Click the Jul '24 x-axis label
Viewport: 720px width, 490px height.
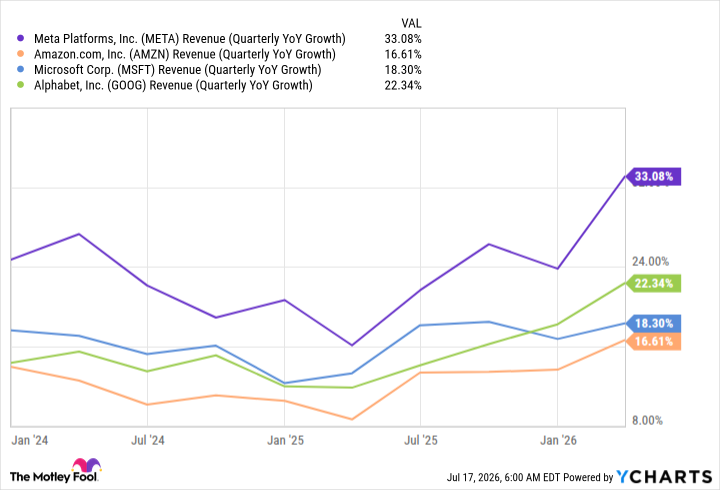tap(148, 440)
